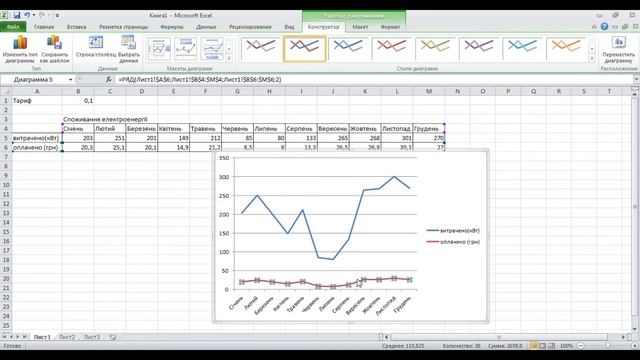The width and height of the screenshot is (640, 360).
Task: Click the Save icon in Quick Access
Action: [x=17, y=16]
